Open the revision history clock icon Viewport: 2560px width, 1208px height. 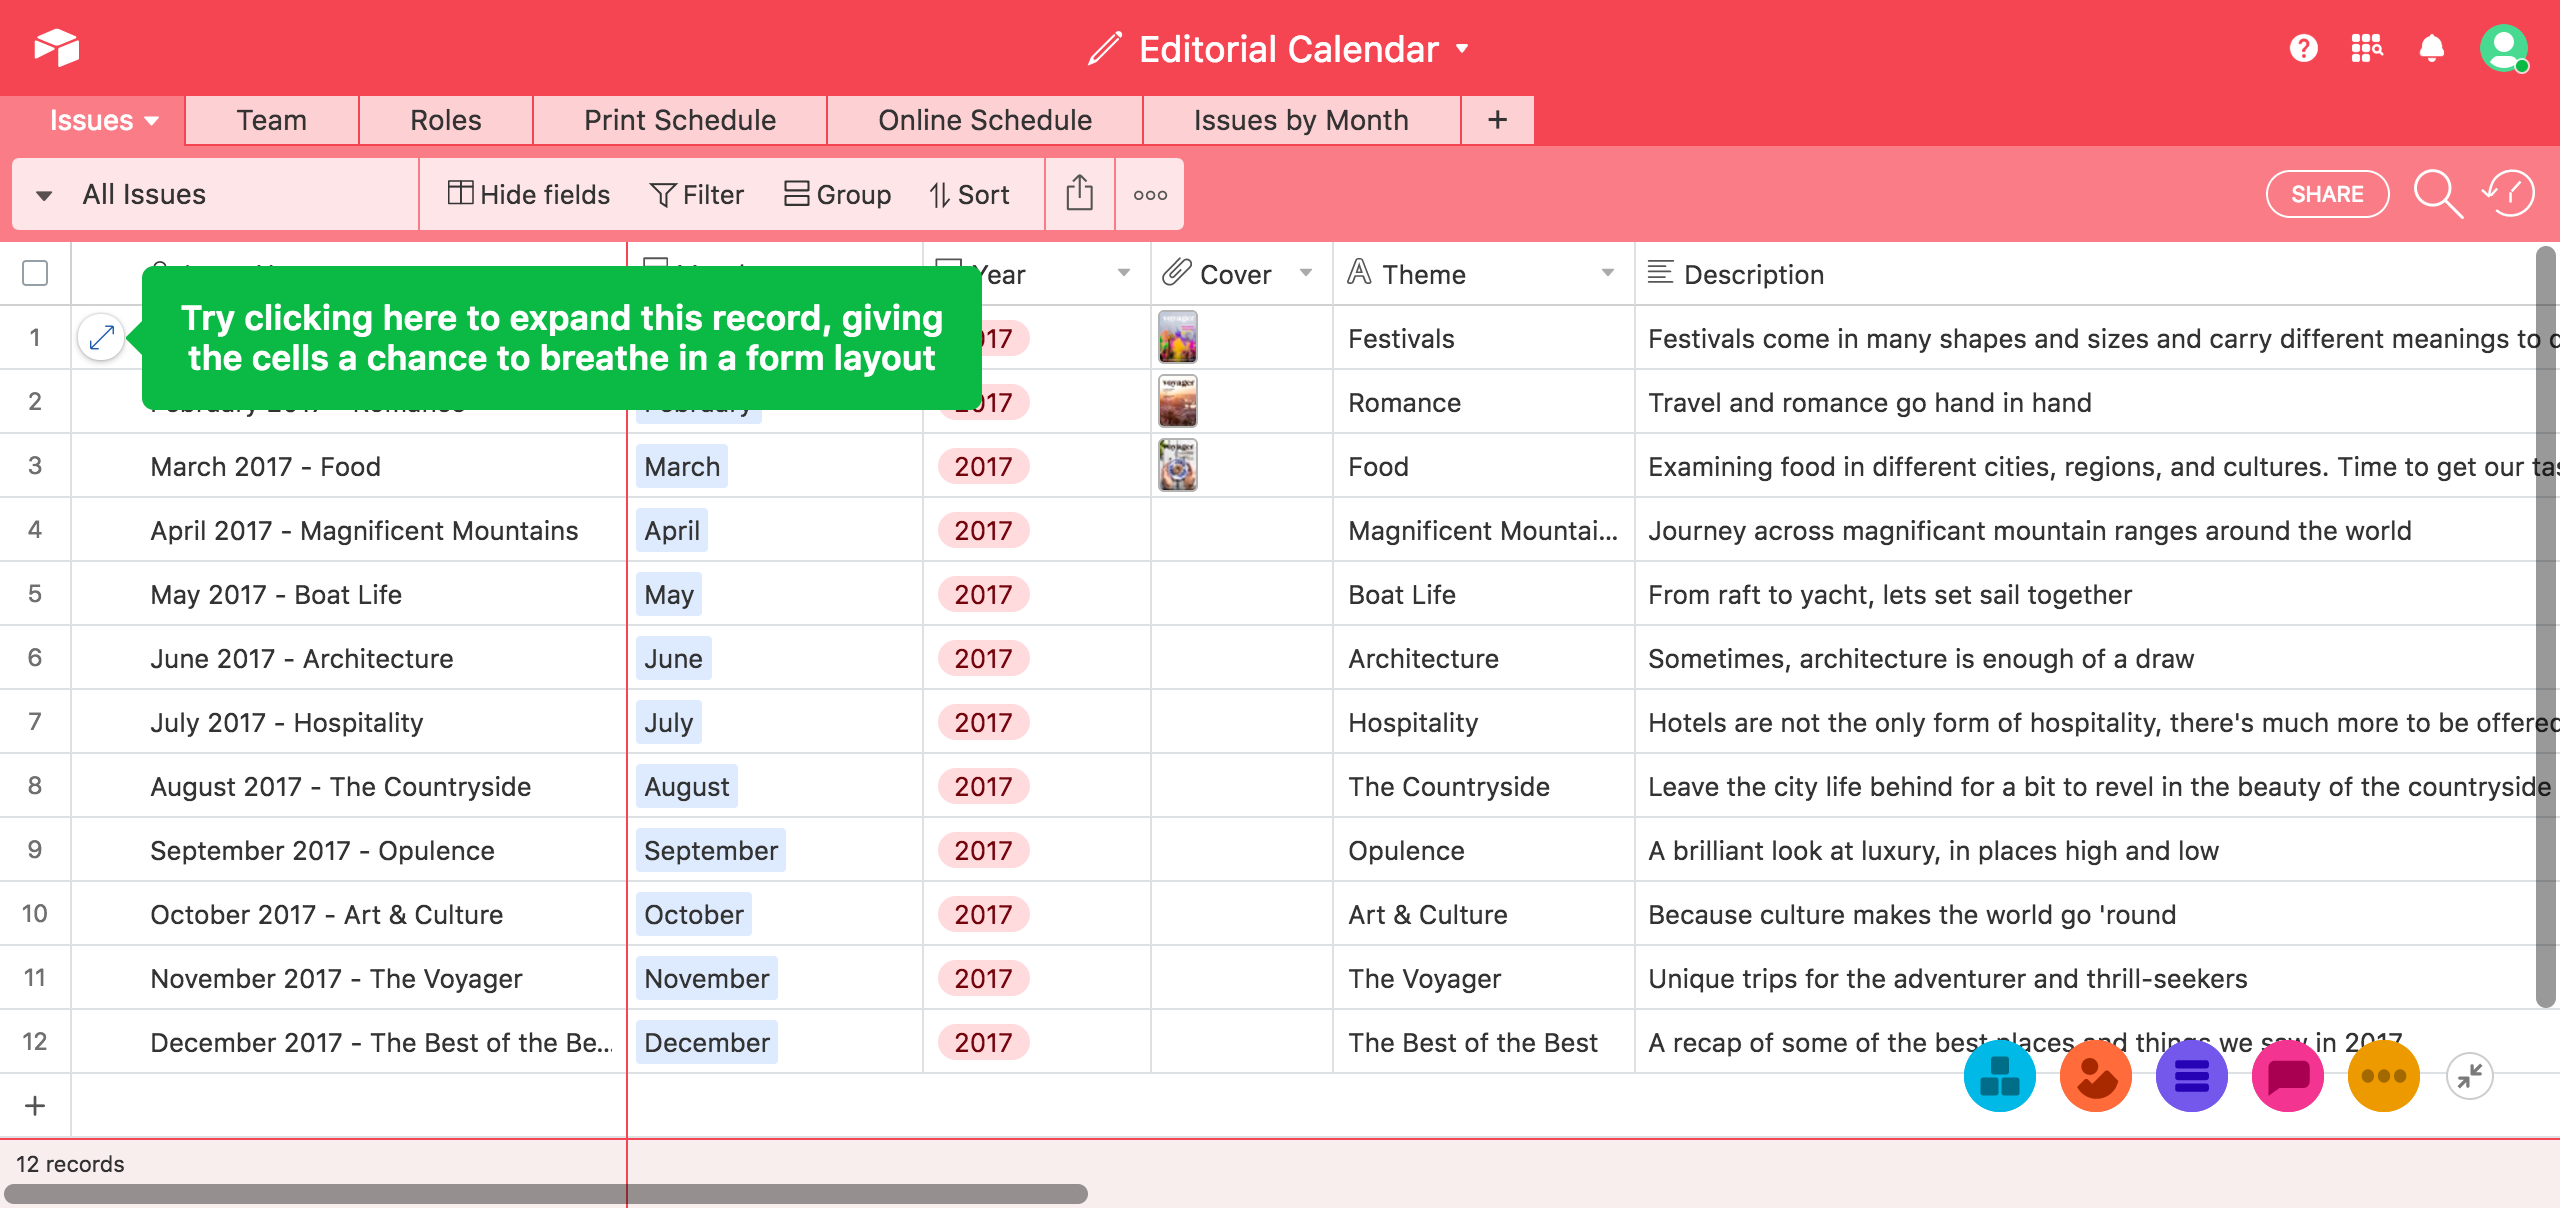tap(2509, 193)
